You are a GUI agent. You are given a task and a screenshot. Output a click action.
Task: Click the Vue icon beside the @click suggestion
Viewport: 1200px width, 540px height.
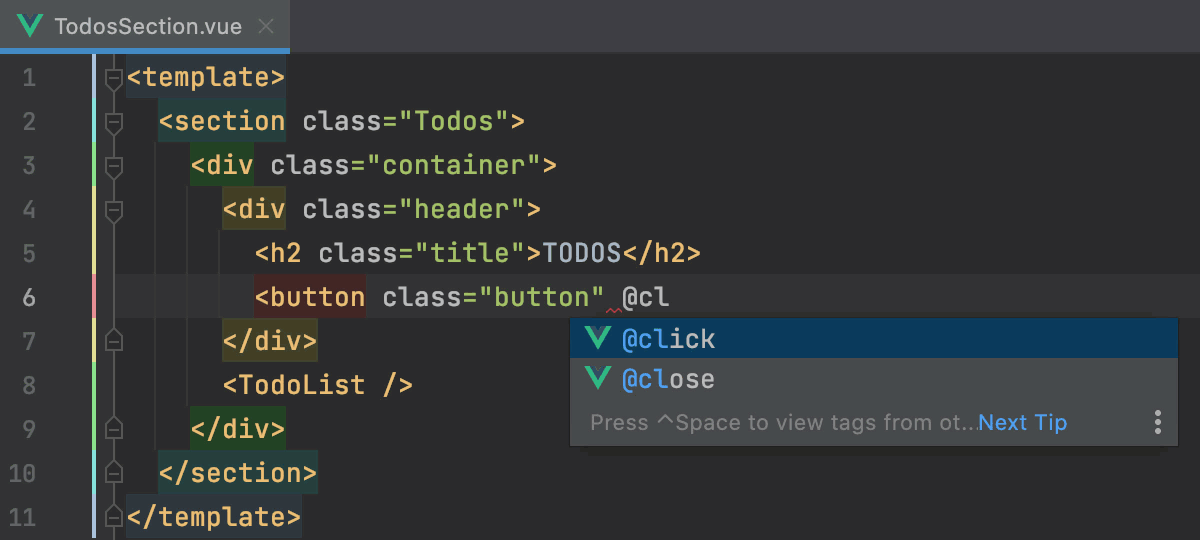pyautogui.click(x=598, y=338)
